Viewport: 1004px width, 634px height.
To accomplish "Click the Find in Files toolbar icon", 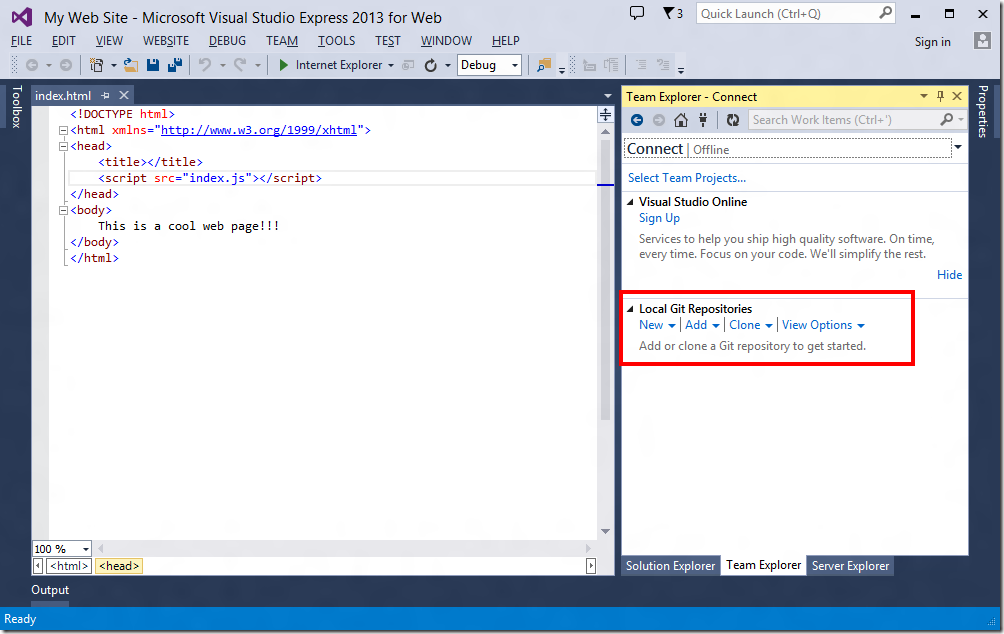I will click(544, 65).
